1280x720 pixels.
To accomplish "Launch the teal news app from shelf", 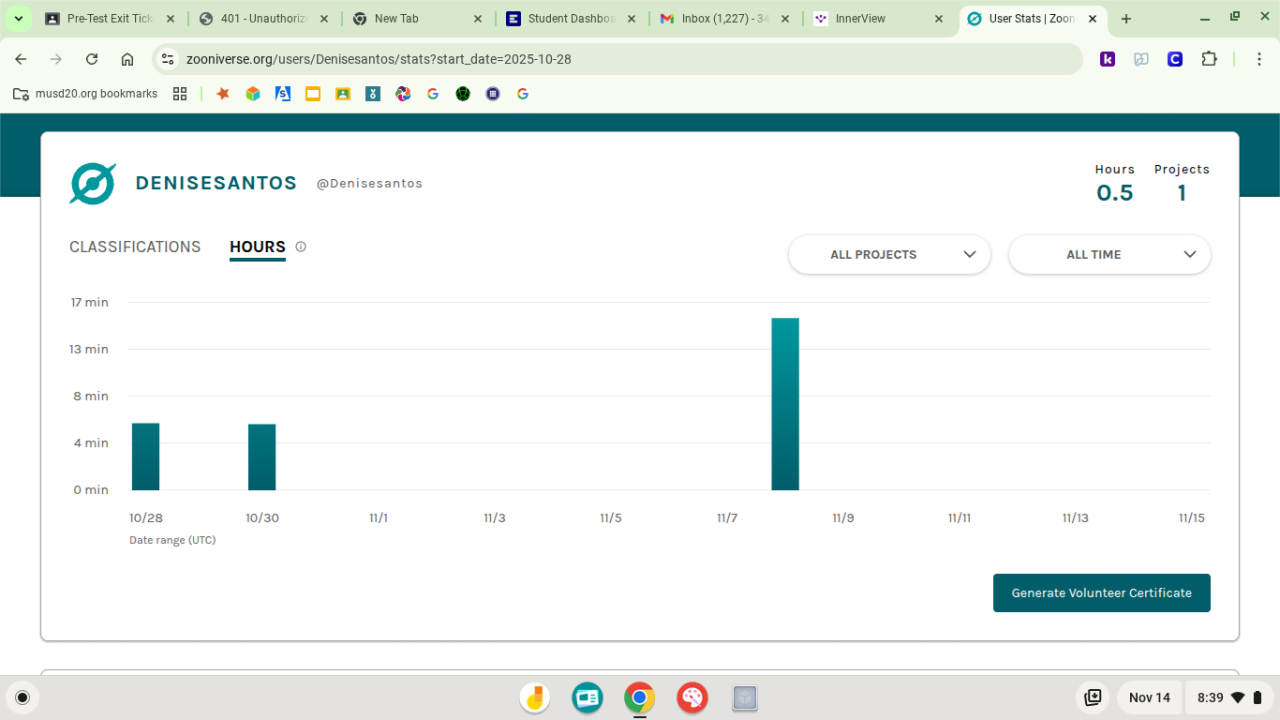I will 587,697.
